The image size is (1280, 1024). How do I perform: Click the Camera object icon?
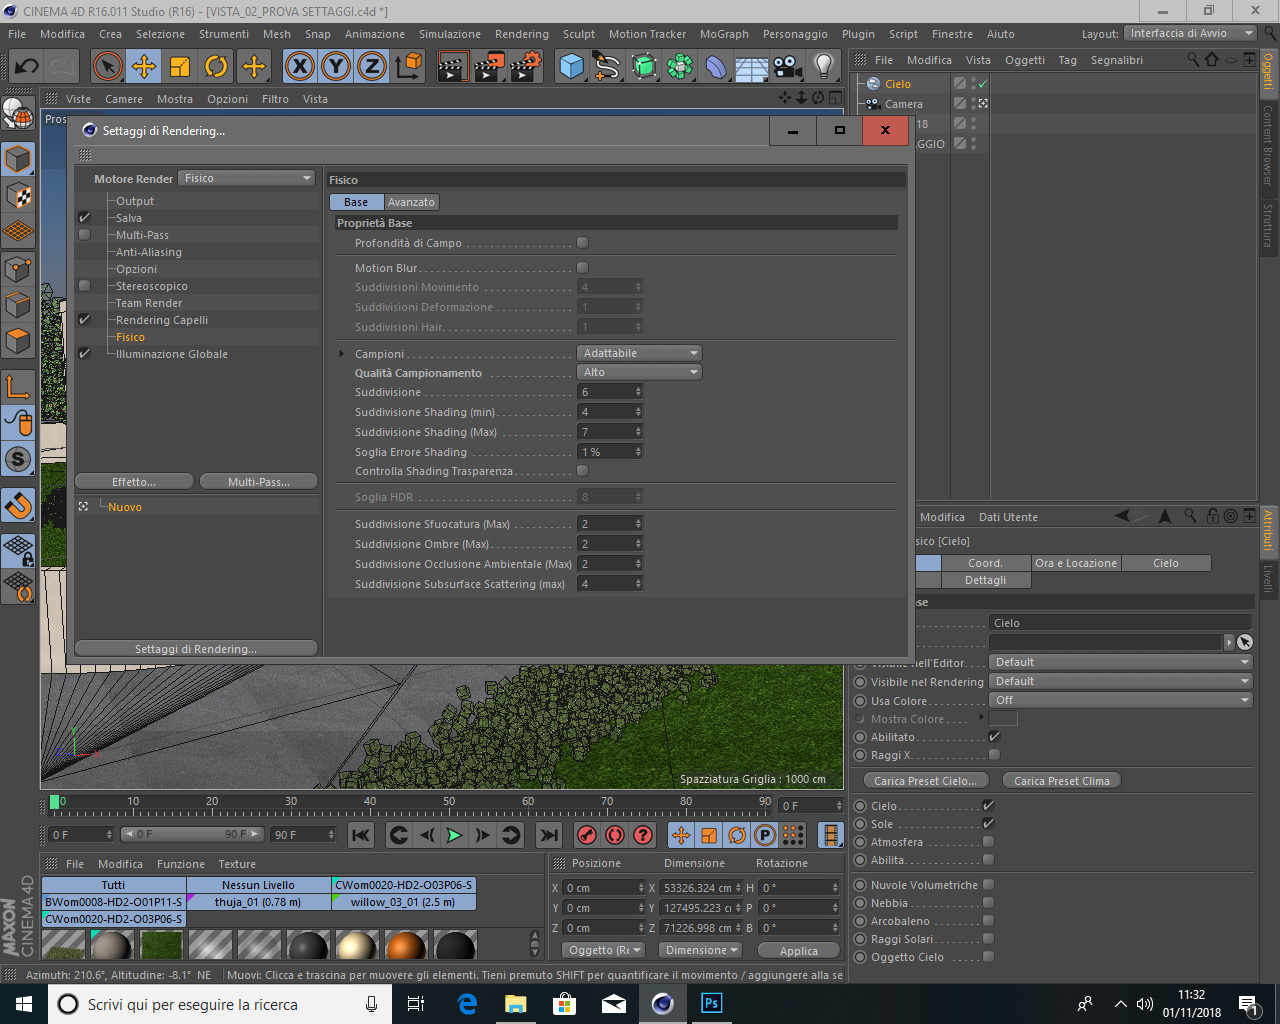point(788,67)
